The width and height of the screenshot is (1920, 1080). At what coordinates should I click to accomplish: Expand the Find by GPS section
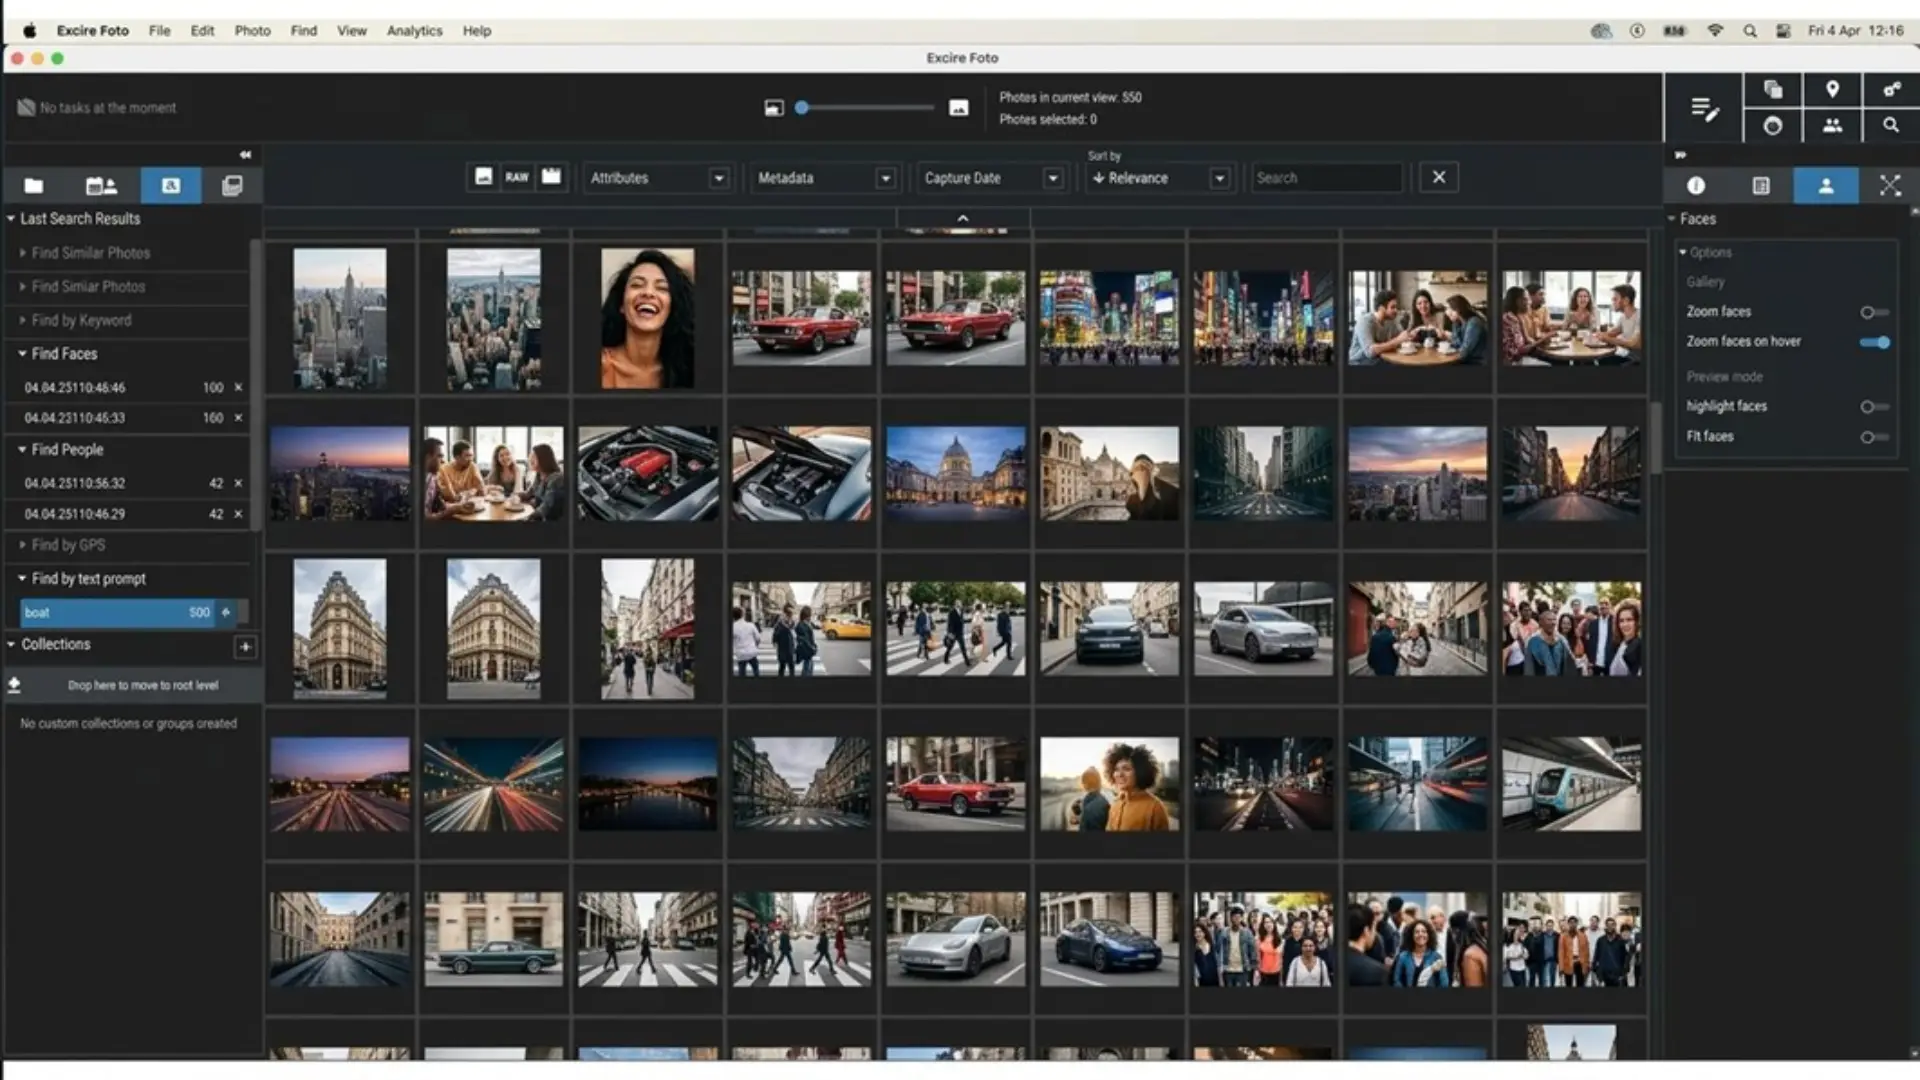pyautogui.click(x=62, y=545)
